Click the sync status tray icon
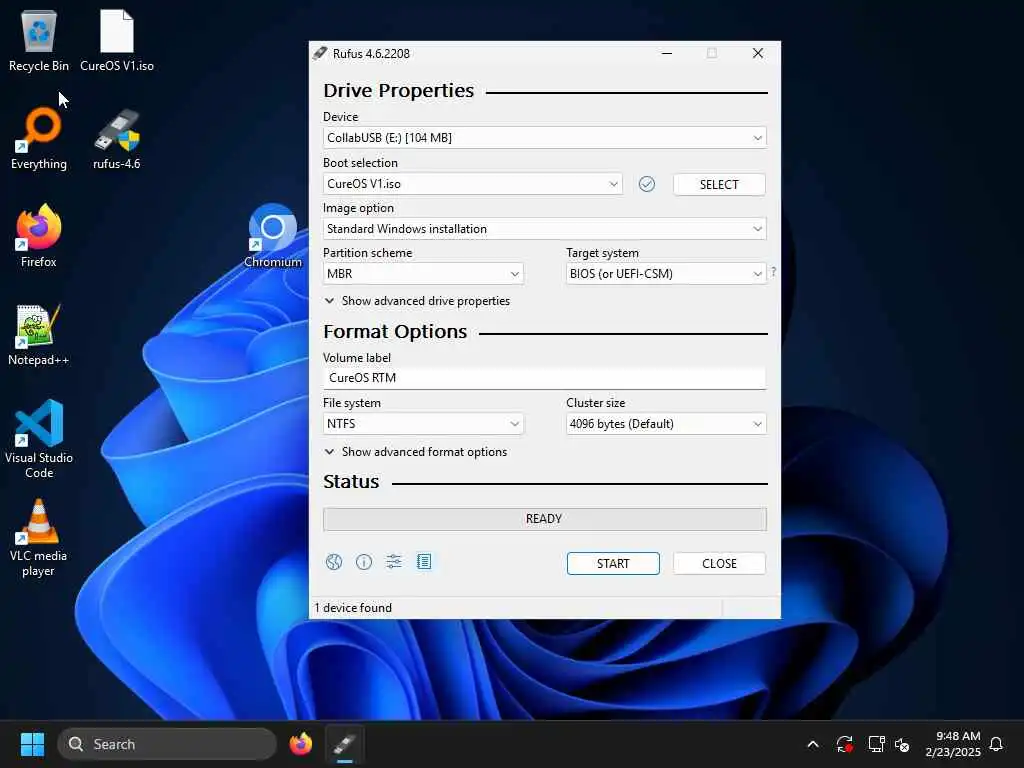The height and width of the screenshot is (768, 1024). pyautogui.click(x=844, y=744)
